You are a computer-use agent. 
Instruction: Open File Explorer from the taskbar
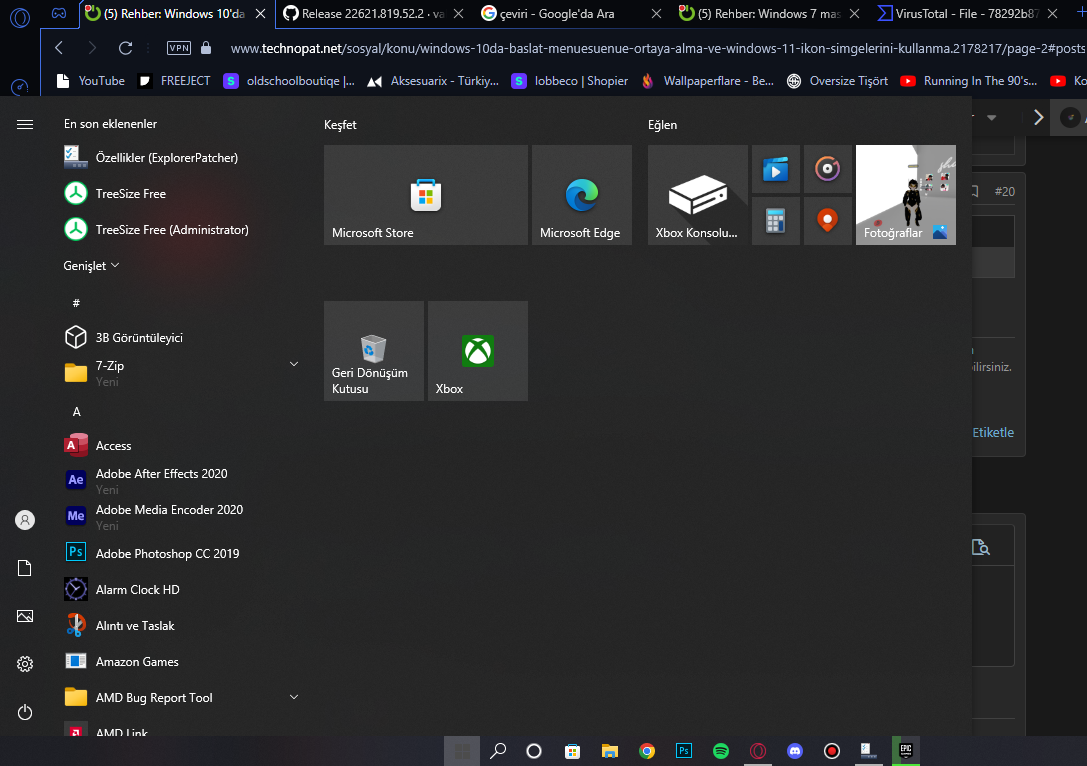pyautogui.click(x=609, y=751)
